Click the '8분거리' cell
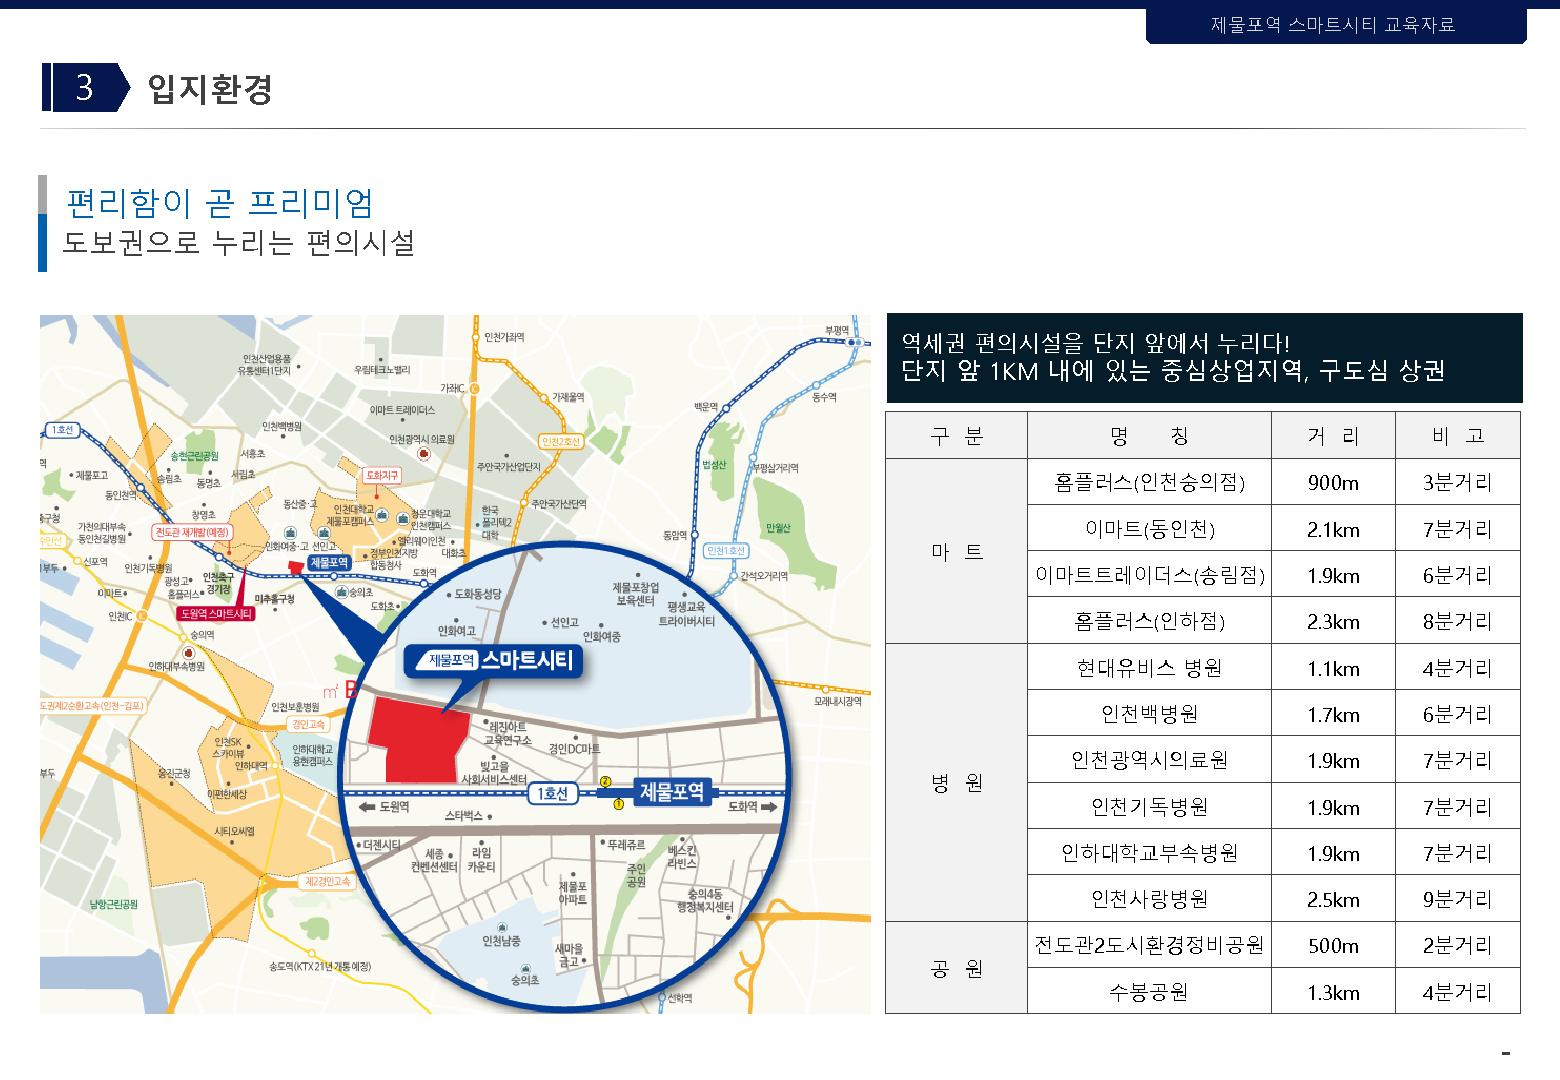This screenshot has height=1080, width=1560. click(x=1458, y=621)
